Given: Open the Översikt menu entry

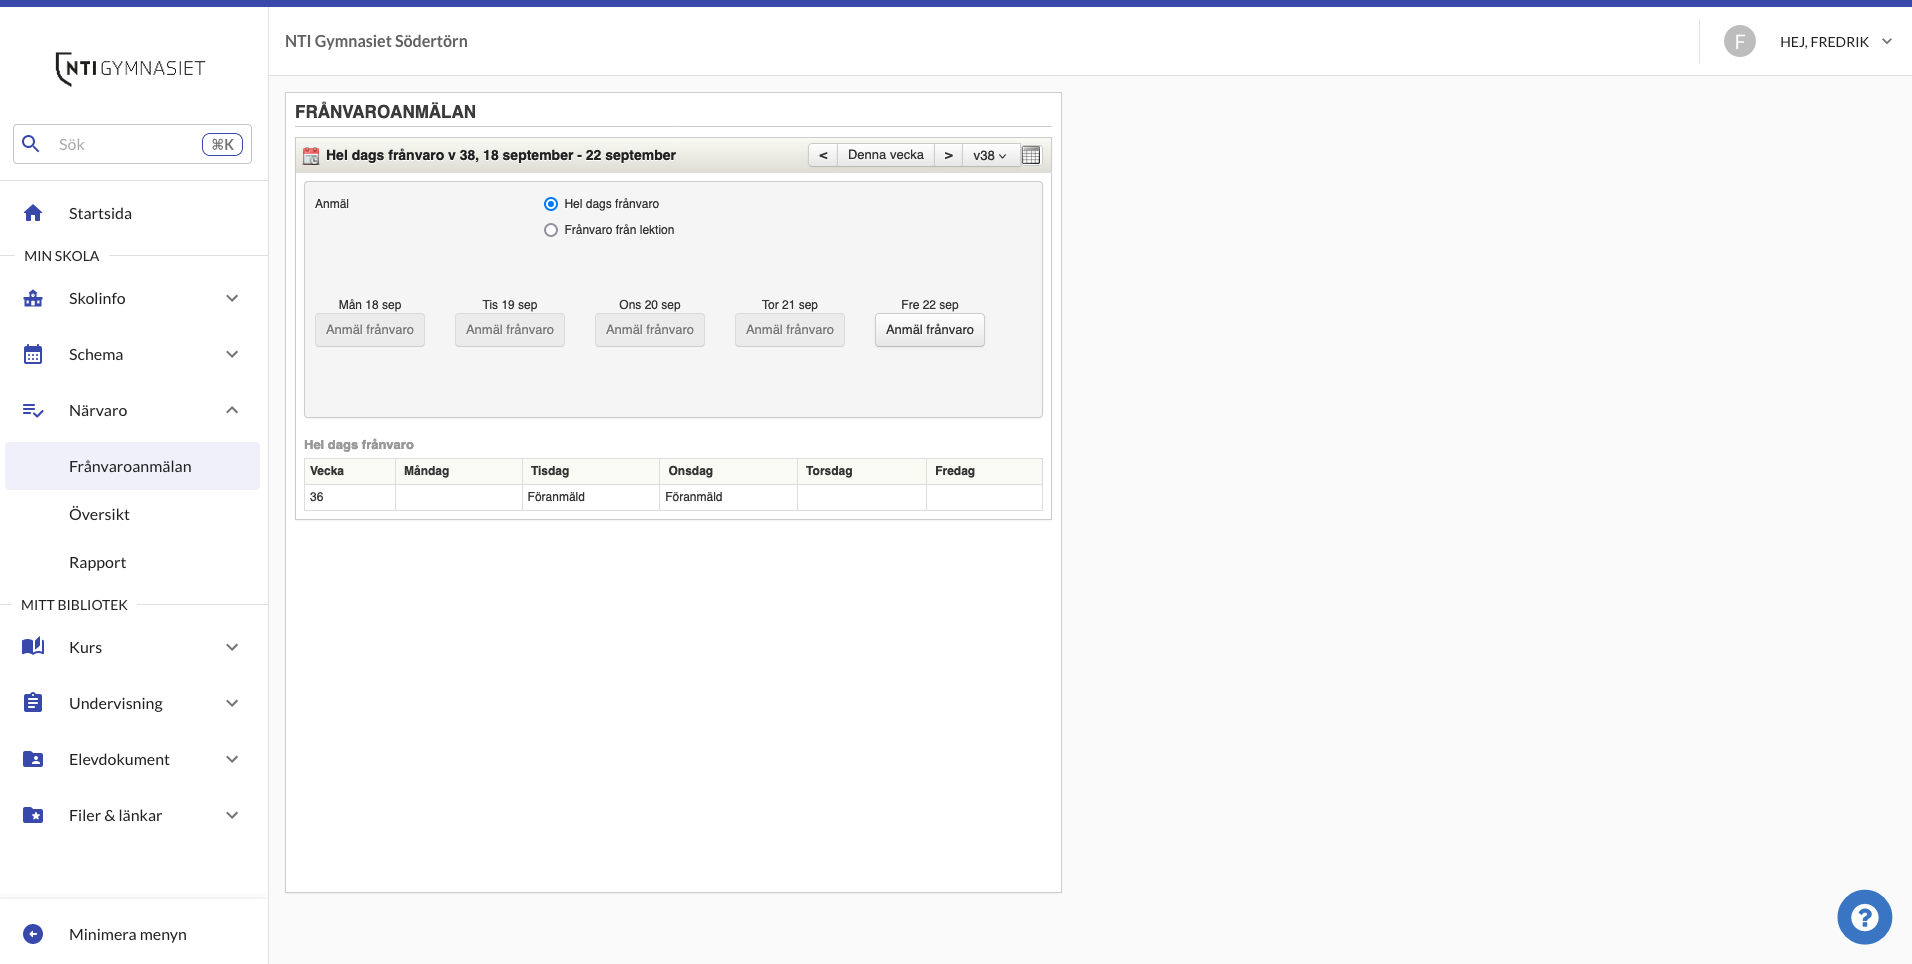Looking at the screenshot, I should pyautogui.click(x=99, y=513).
